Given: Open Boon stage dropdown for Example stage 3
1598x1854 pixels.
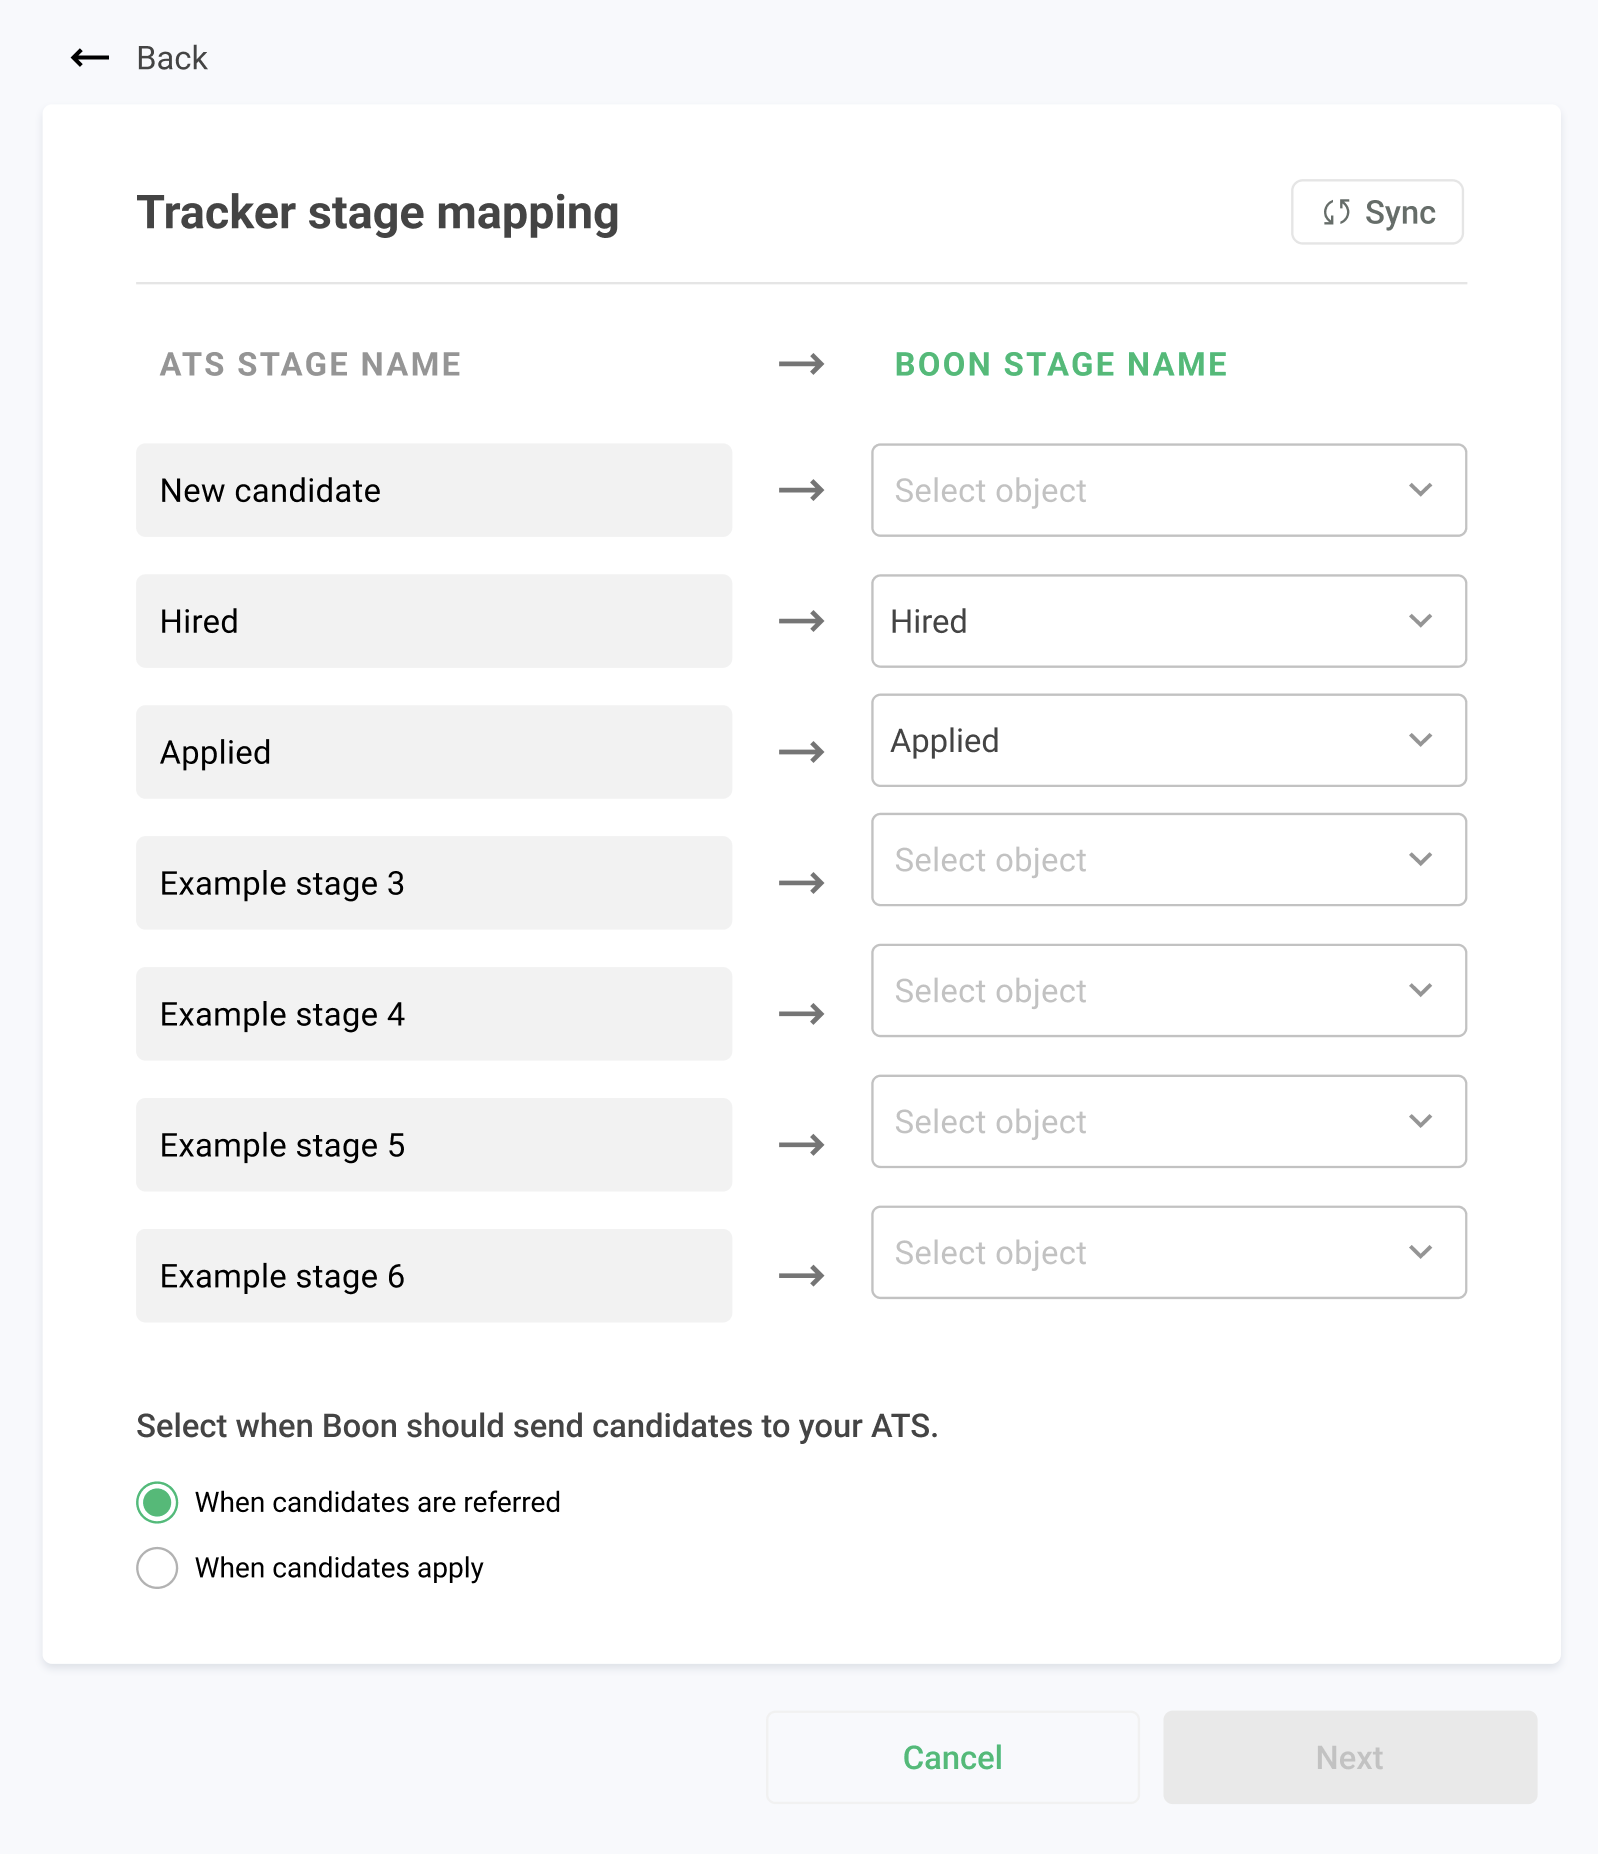Looking at the screenshot, I should click(x=1168, y=860).
